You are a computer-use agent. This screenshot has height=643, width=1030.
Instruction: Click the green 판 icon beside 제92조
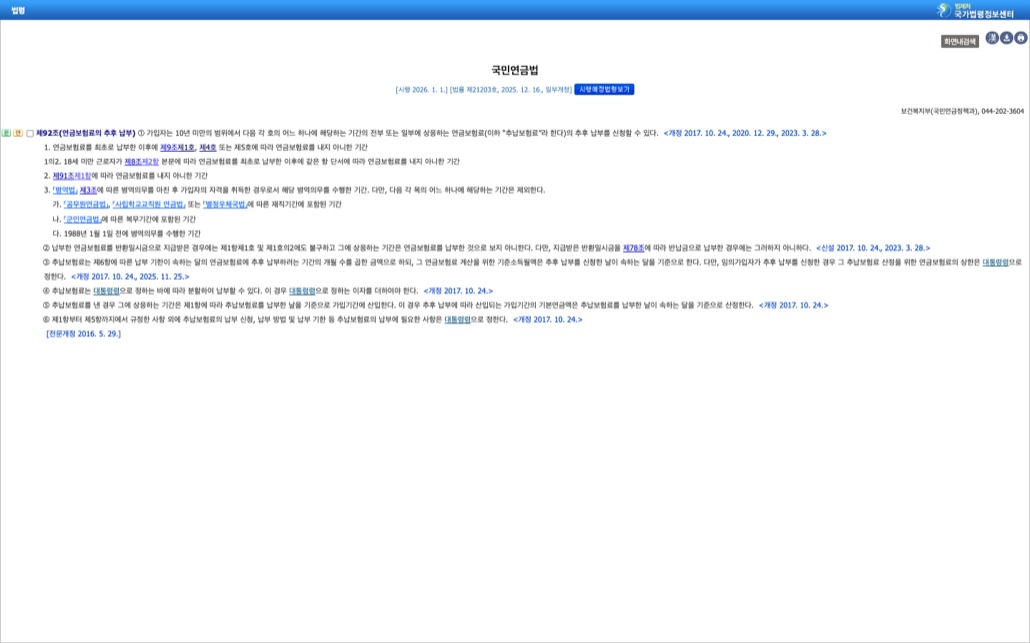pos(7,133)
